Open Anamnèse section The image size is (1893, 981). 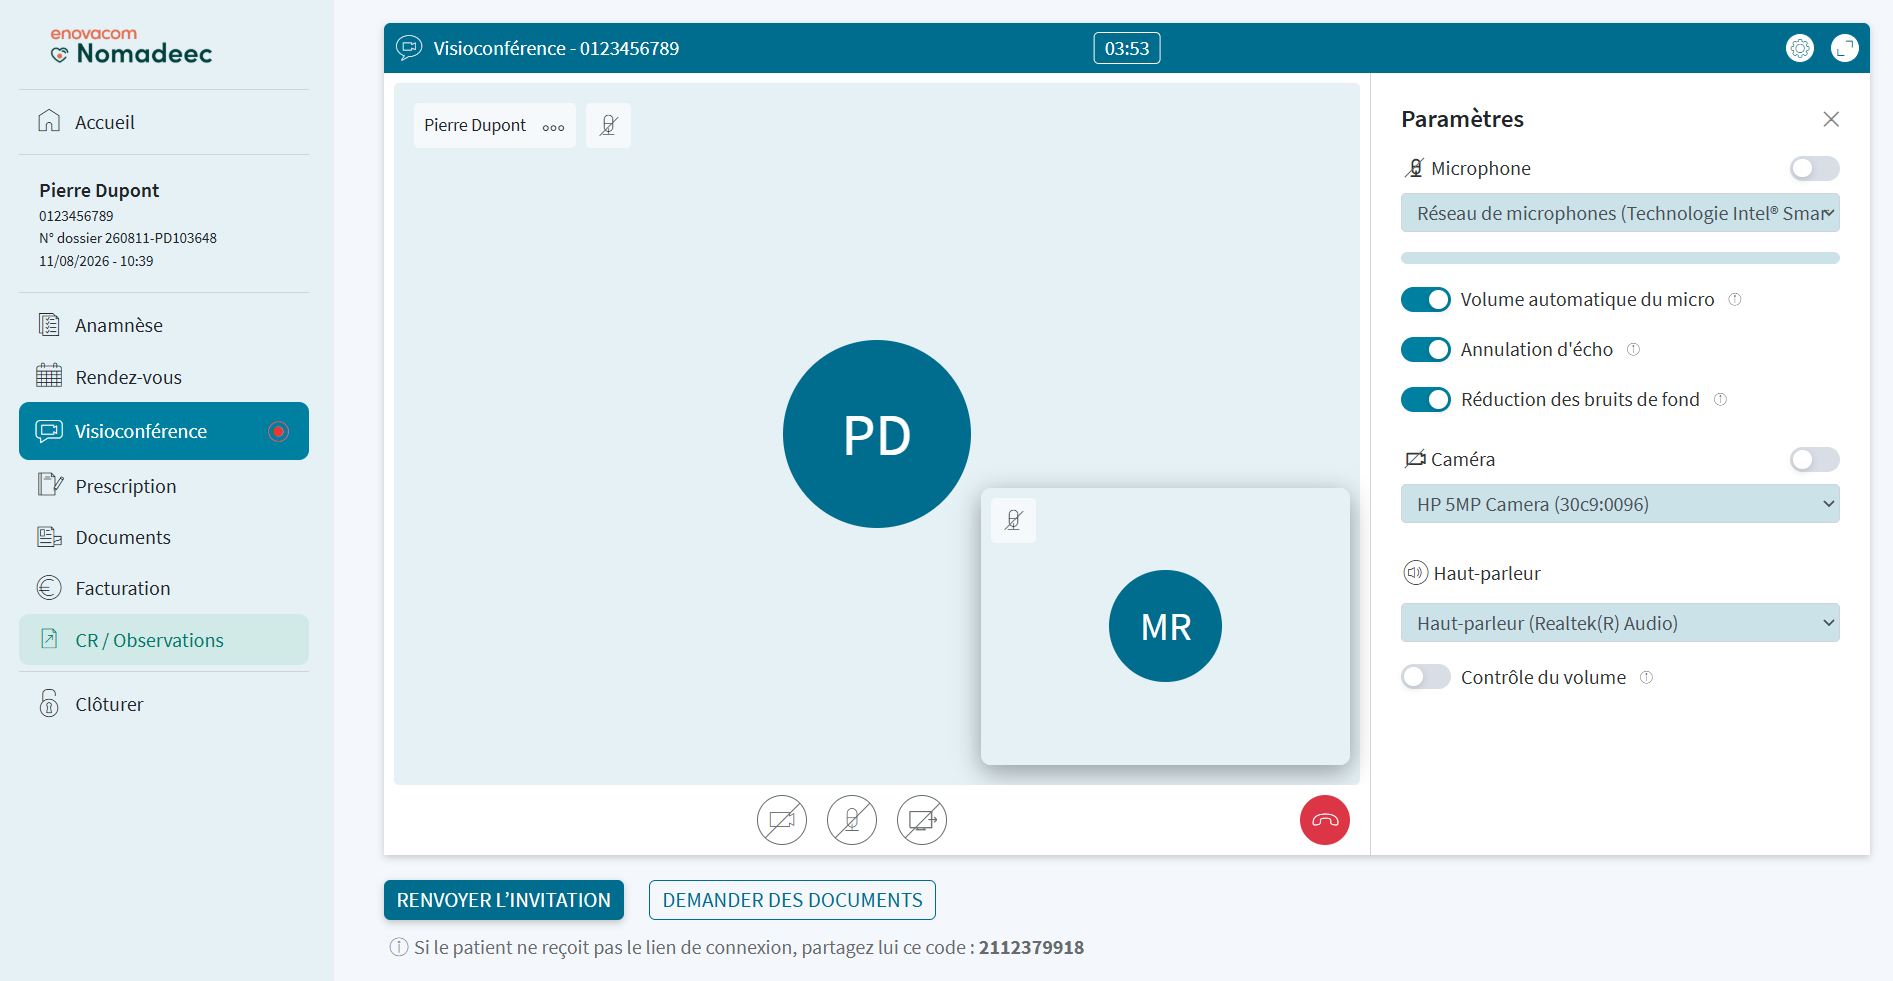point(164,325)
